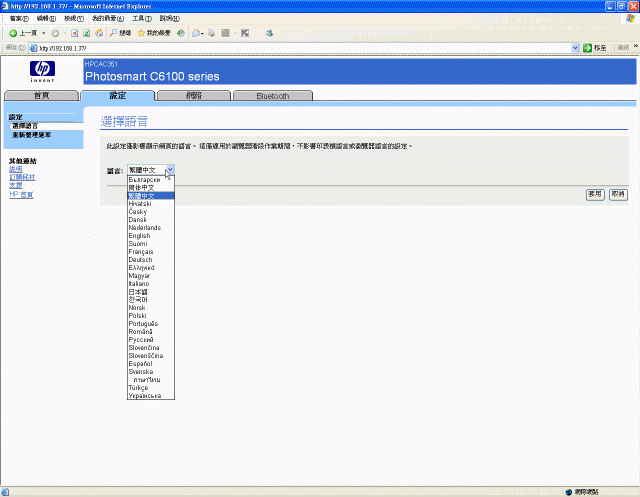Choose 日本語 from language list
The height and width of the screenshot is (497, 640).
151,292
